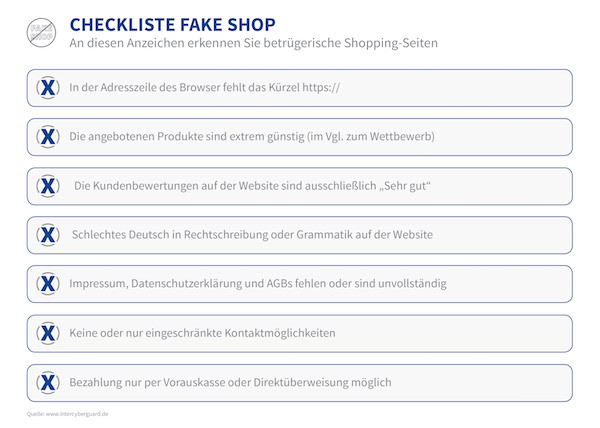Select the 'Adresszeile des Browser' checklist text

204,88
